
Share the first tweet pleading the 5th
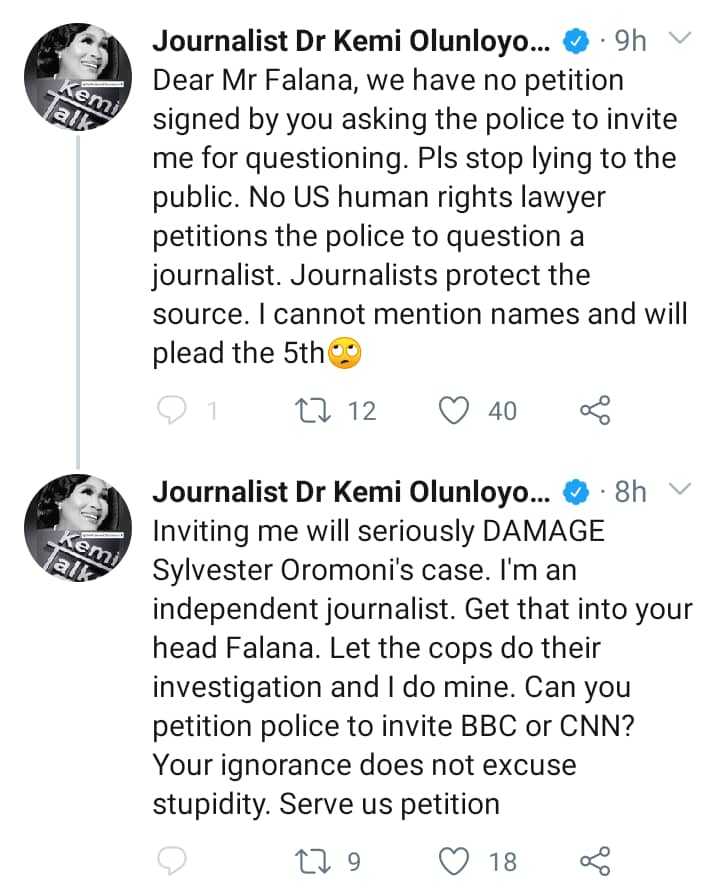(x=595, y=410)
